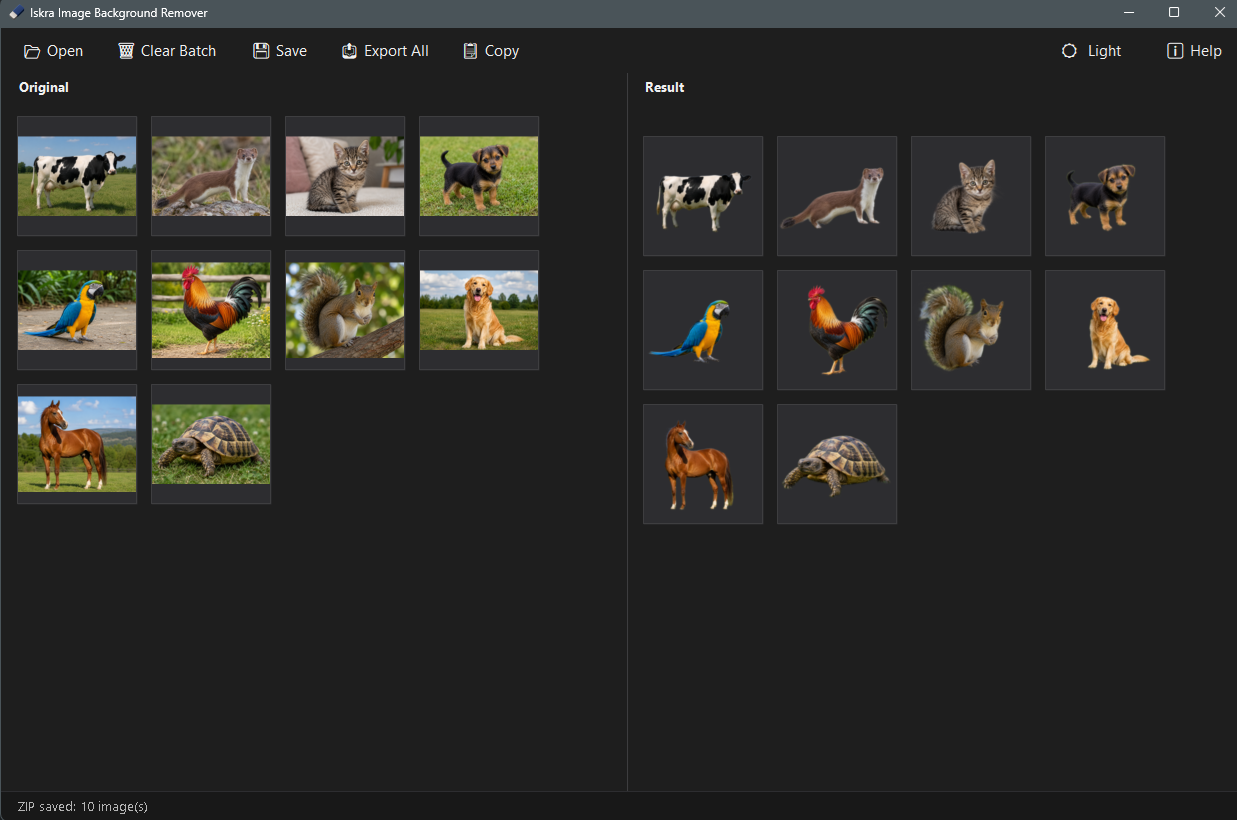Switch theme using the Light icon
This screenshot has width=1237, height=820.
click(1070, 51)
